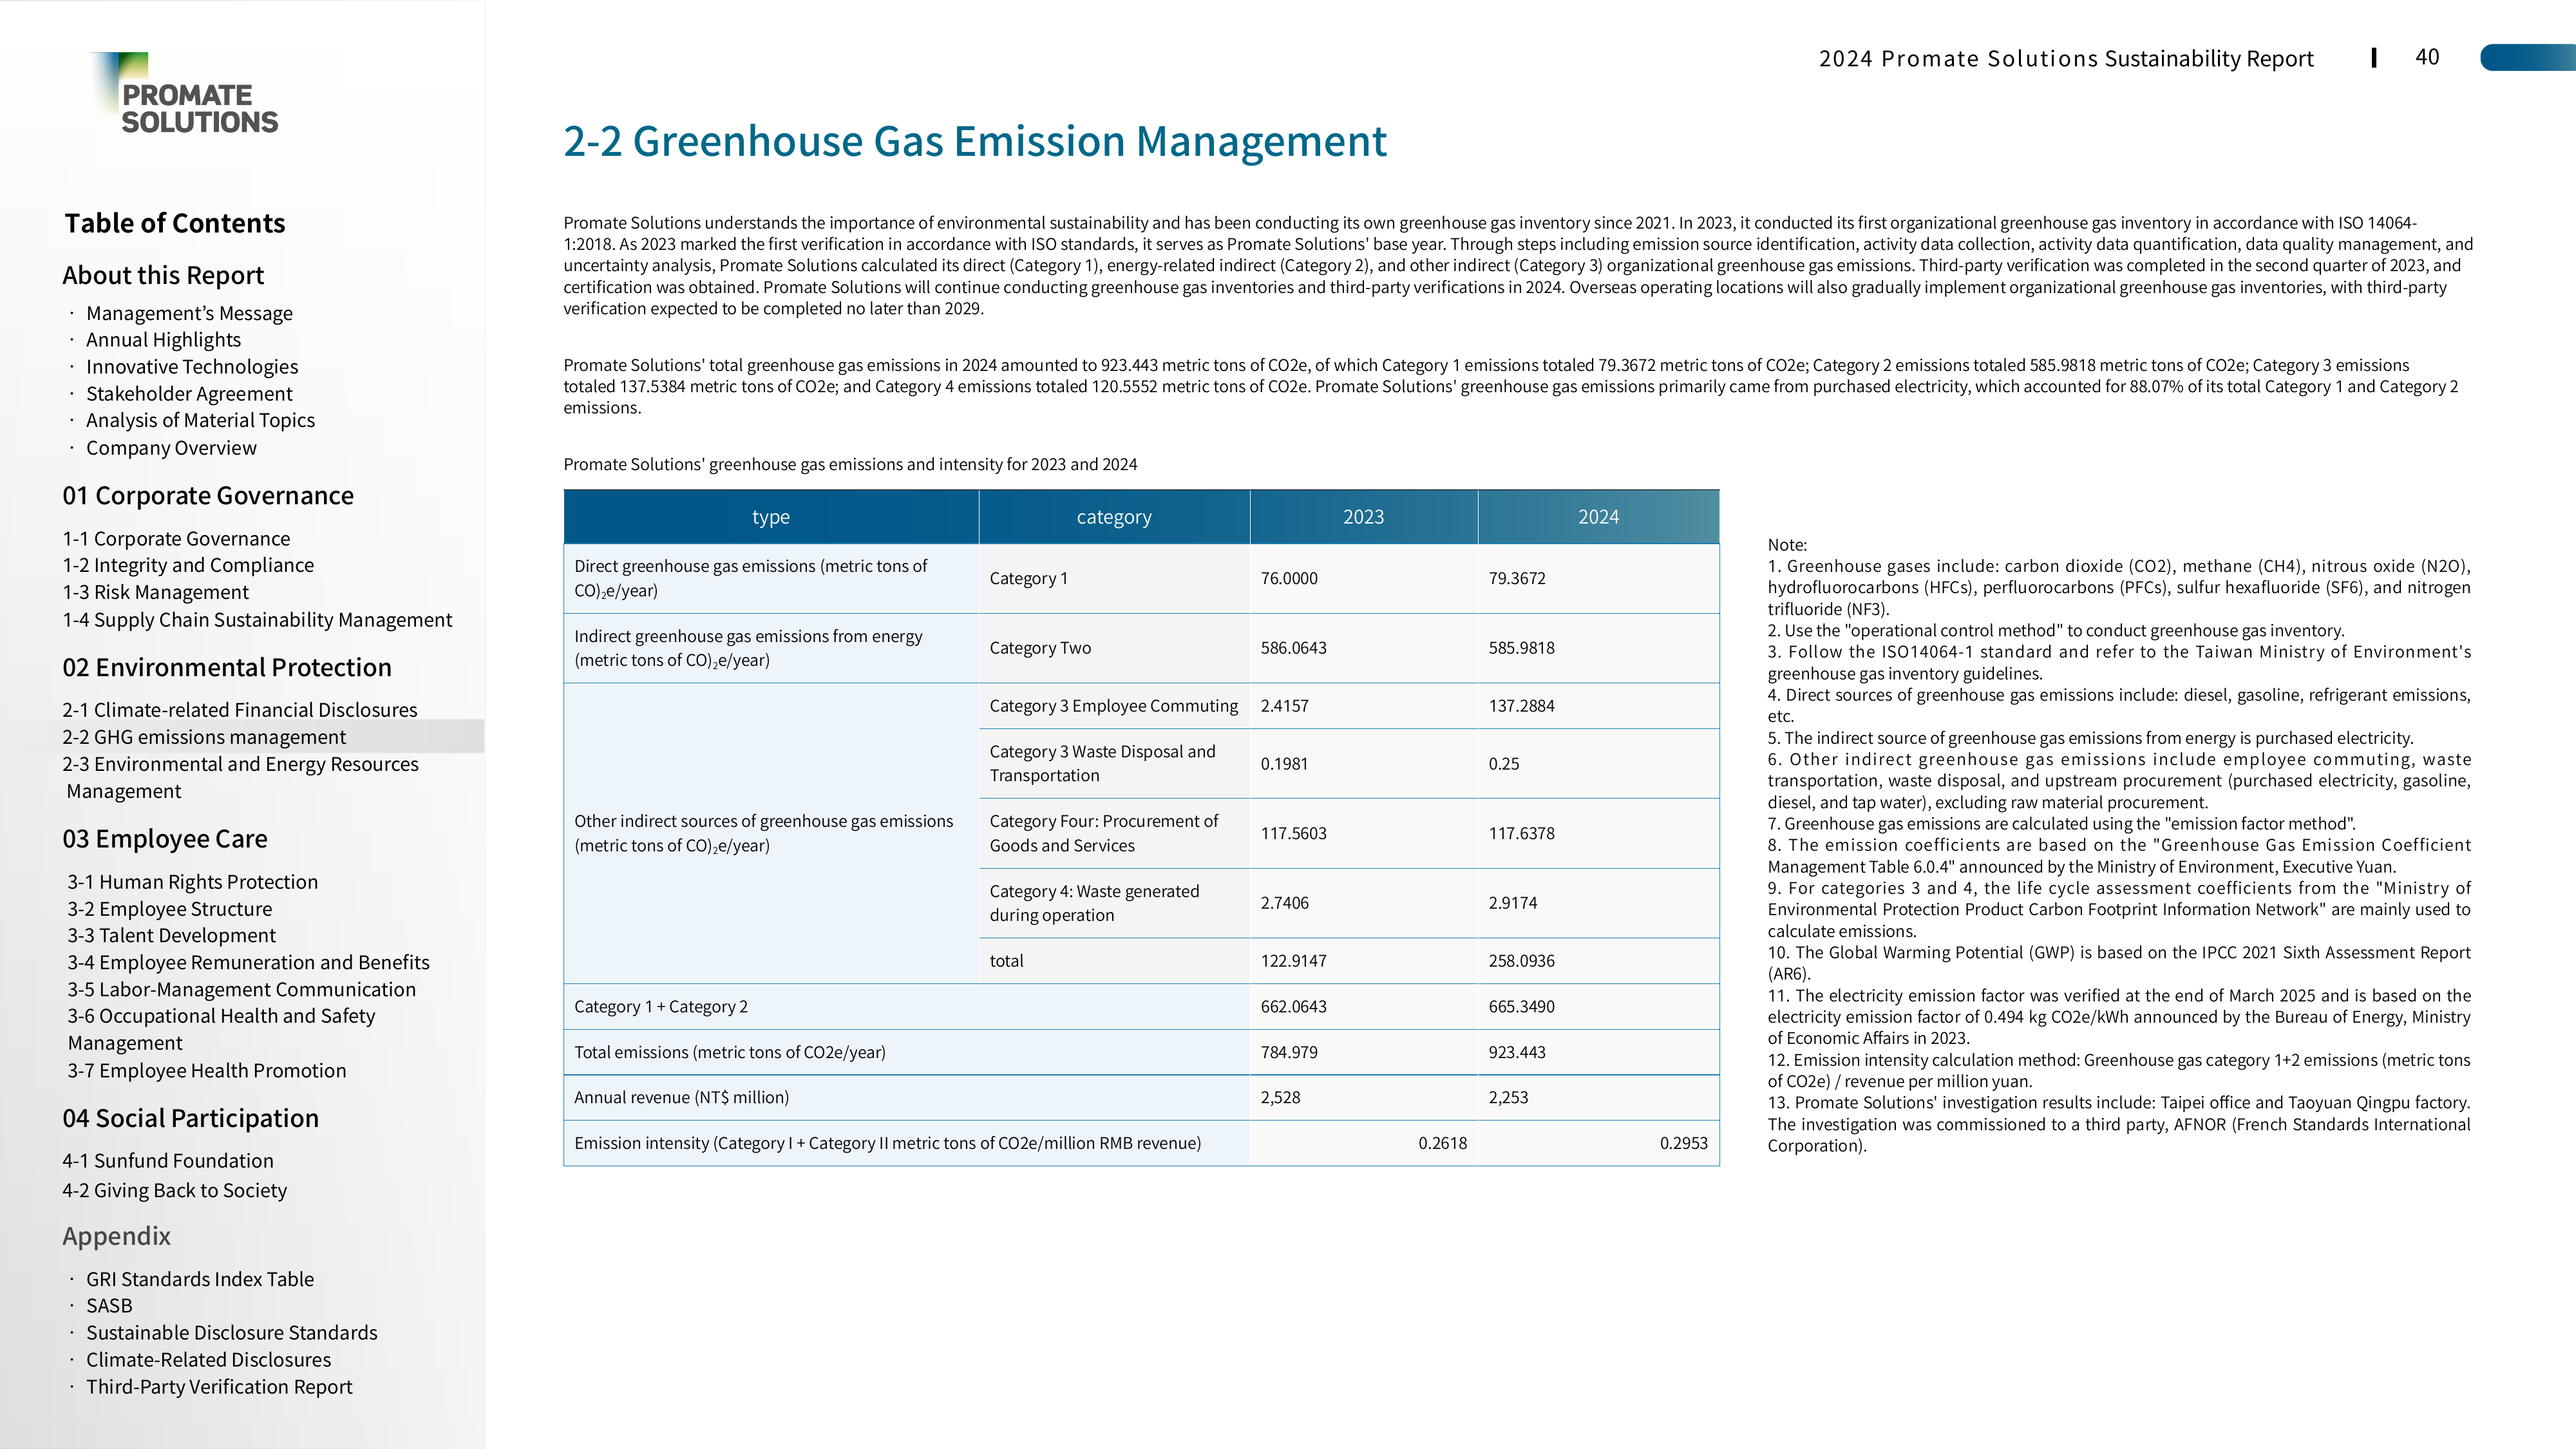Screen dimensions: 2576x1449
Task: Go to 3-1 Human Rights Protection
Action: (193, 882)
